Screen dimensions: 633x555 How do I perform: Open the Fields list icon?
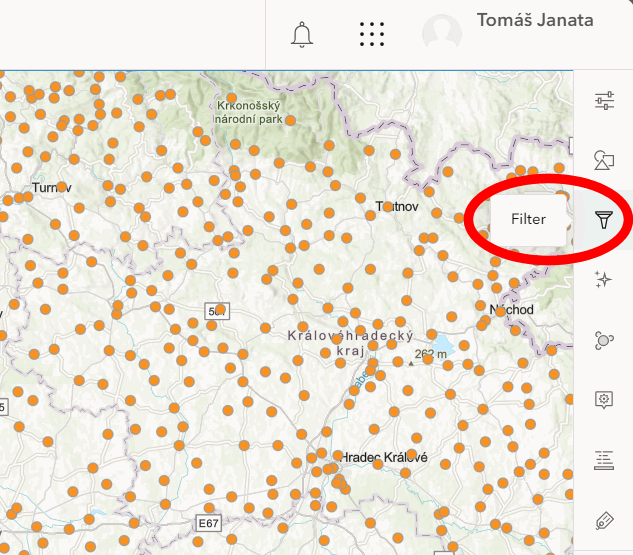[x=604, y=459]
